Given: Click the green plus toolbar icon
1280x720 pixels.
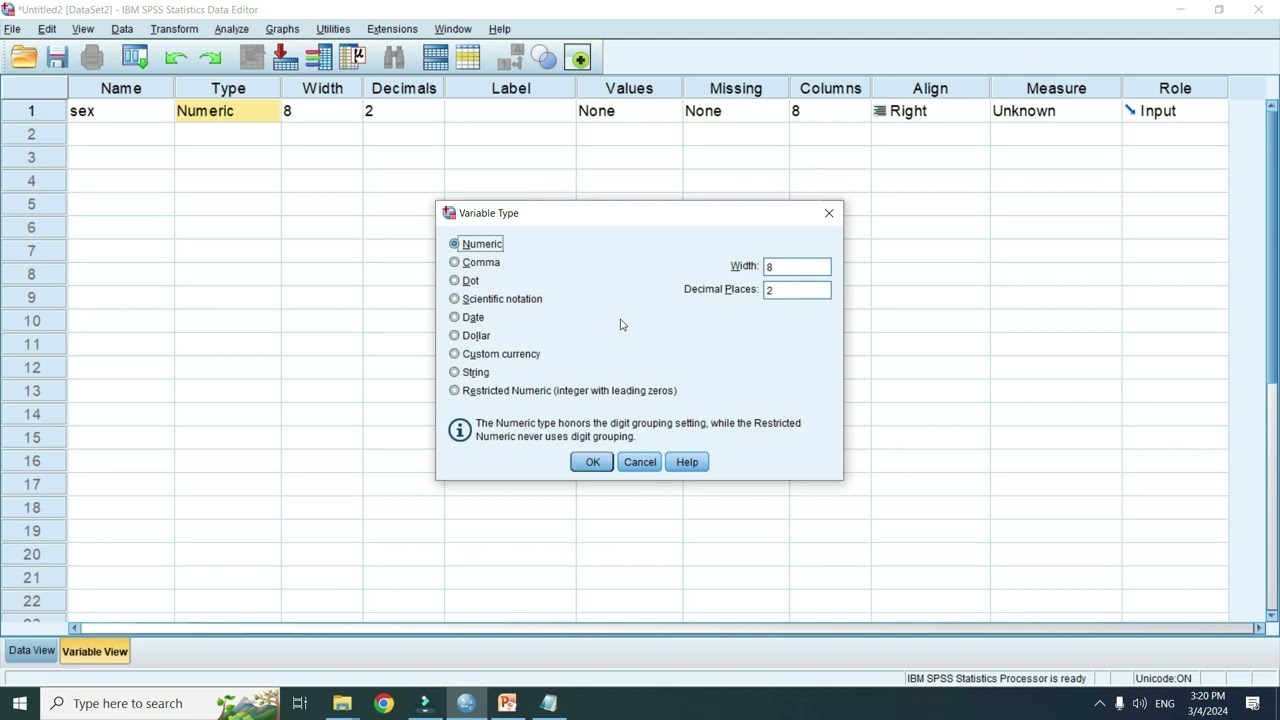Looking at the screenshot, I should coord(578,58).
